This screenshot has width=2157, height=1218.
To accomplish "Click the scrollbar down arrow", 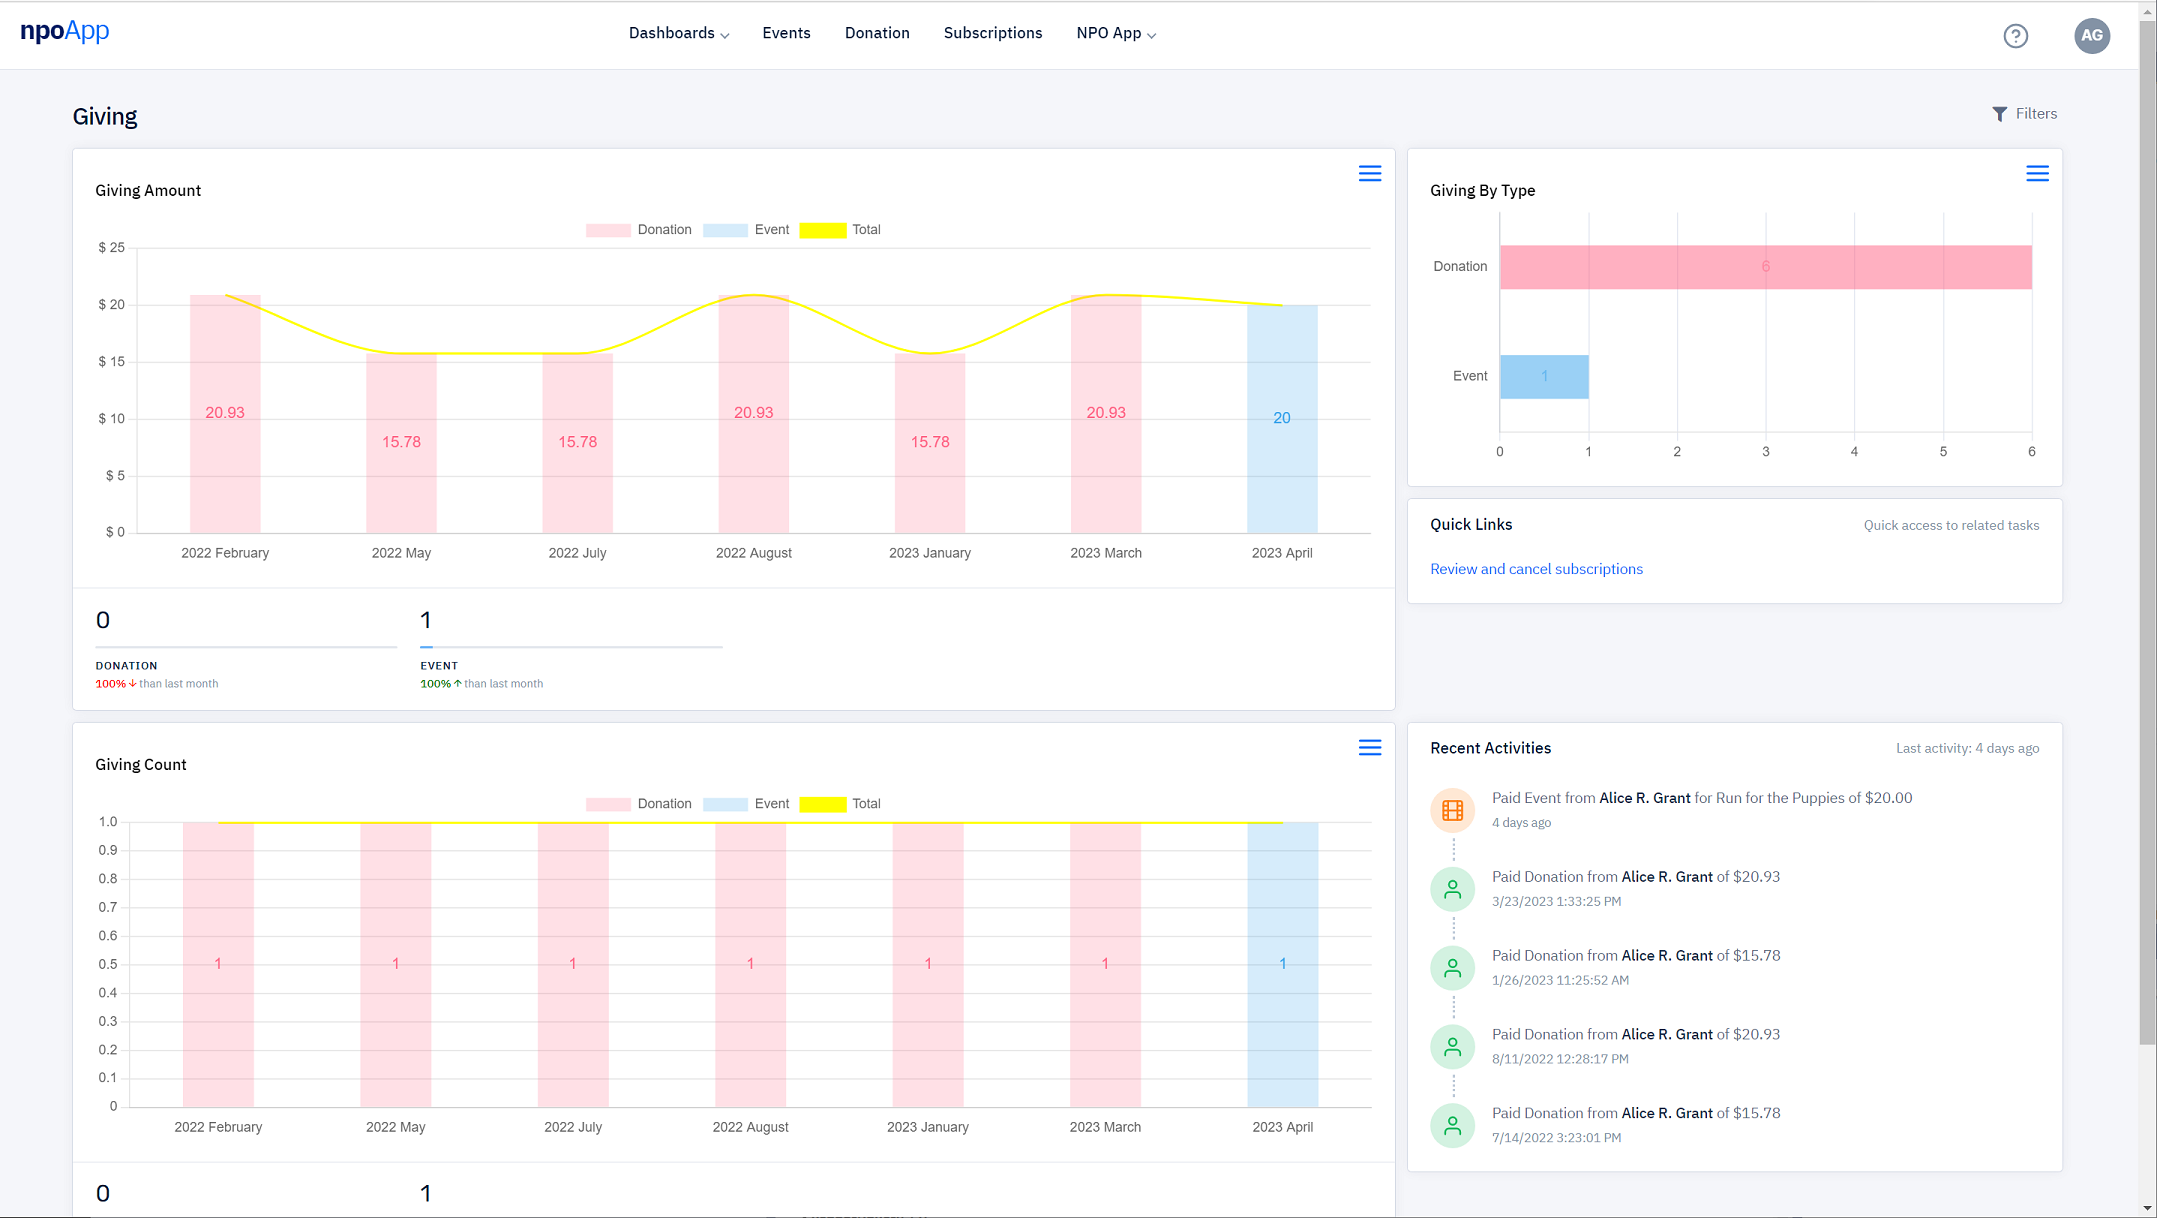I will pyautogui.click(x=2147, y=1208).
